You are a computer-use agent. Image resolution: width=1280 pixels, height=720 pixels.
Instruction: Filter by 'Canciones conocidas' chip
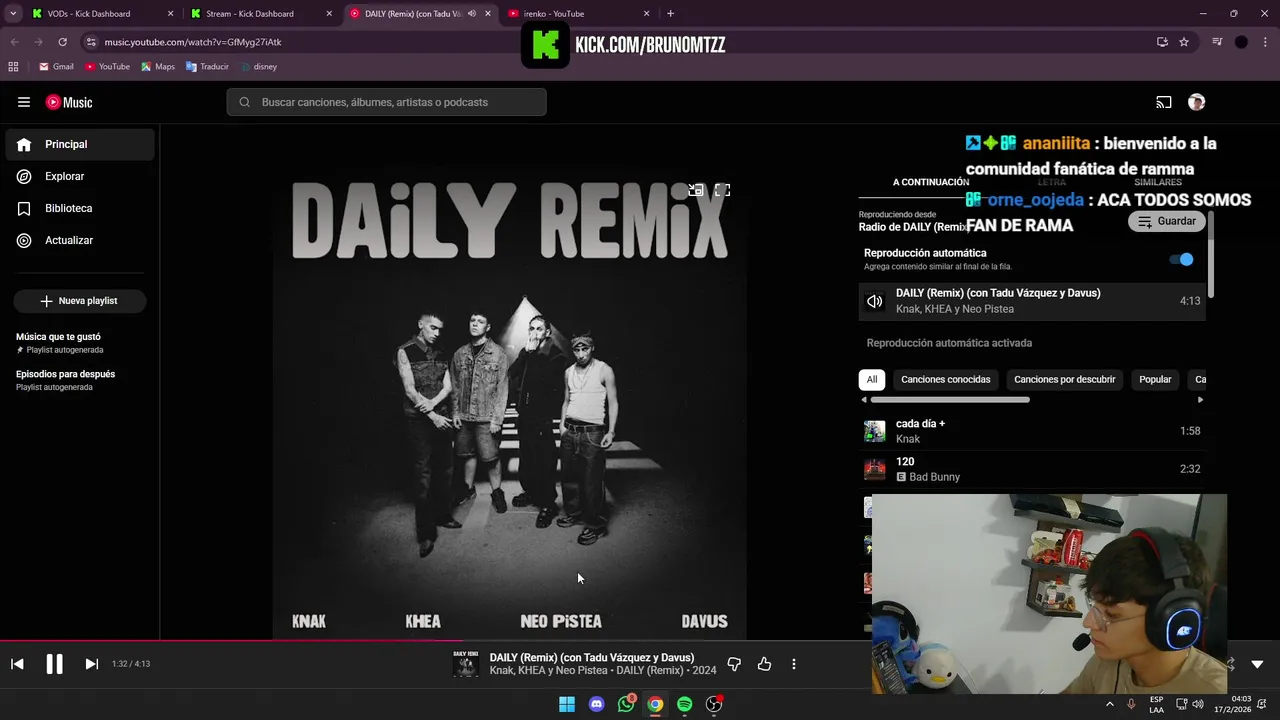tap(946, 379)
